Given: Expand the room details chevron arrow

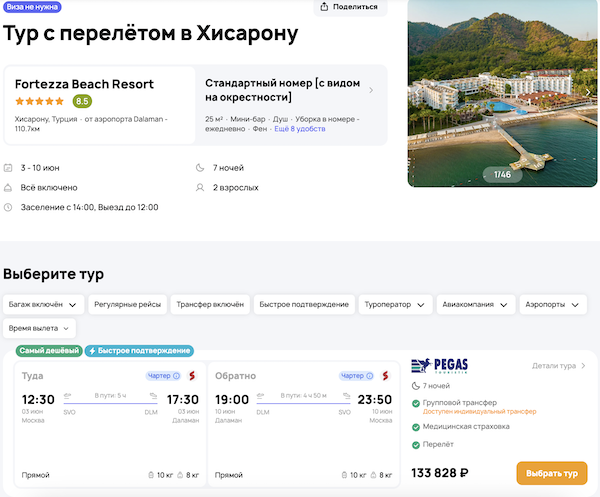Looking at the screenshot, I should (x=371, y=90).
